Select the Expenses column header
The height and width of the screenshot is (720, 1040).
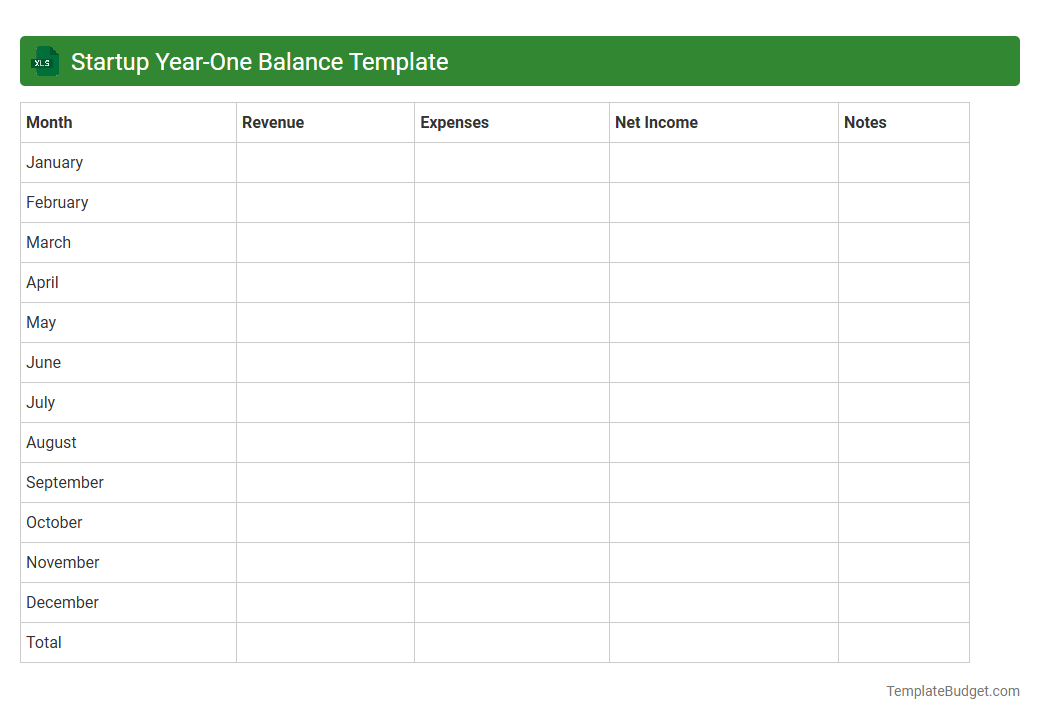pyautogui.click(x=454, y=122)
